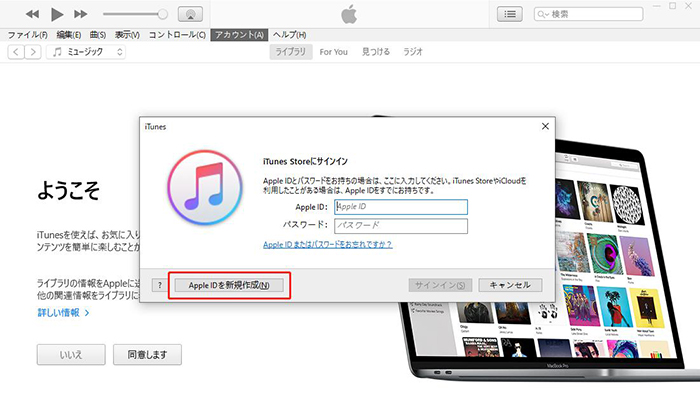Click the いいえ button
The height and width of the screenshot is (420, 700).
tap(71, 355)
